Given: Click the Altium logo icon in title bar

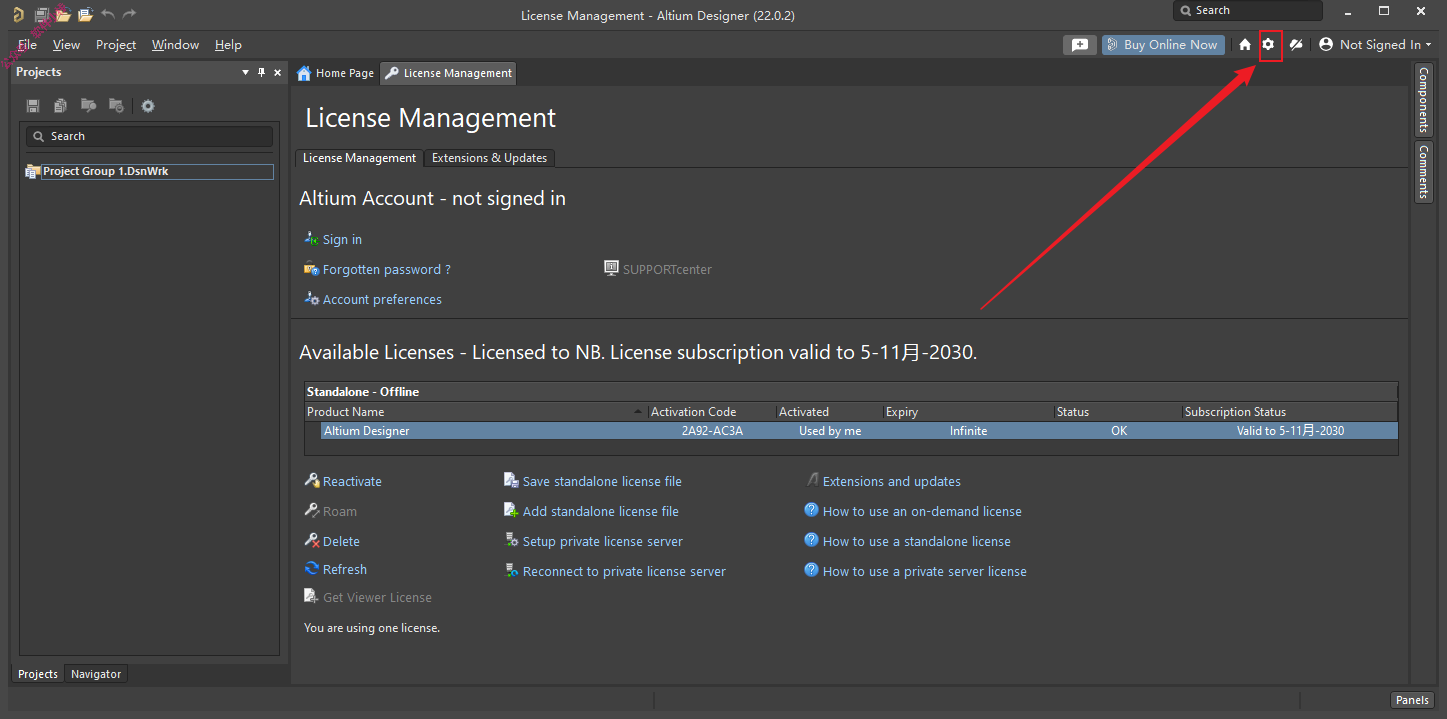Looking at the screenshot, I should point(18,15).
